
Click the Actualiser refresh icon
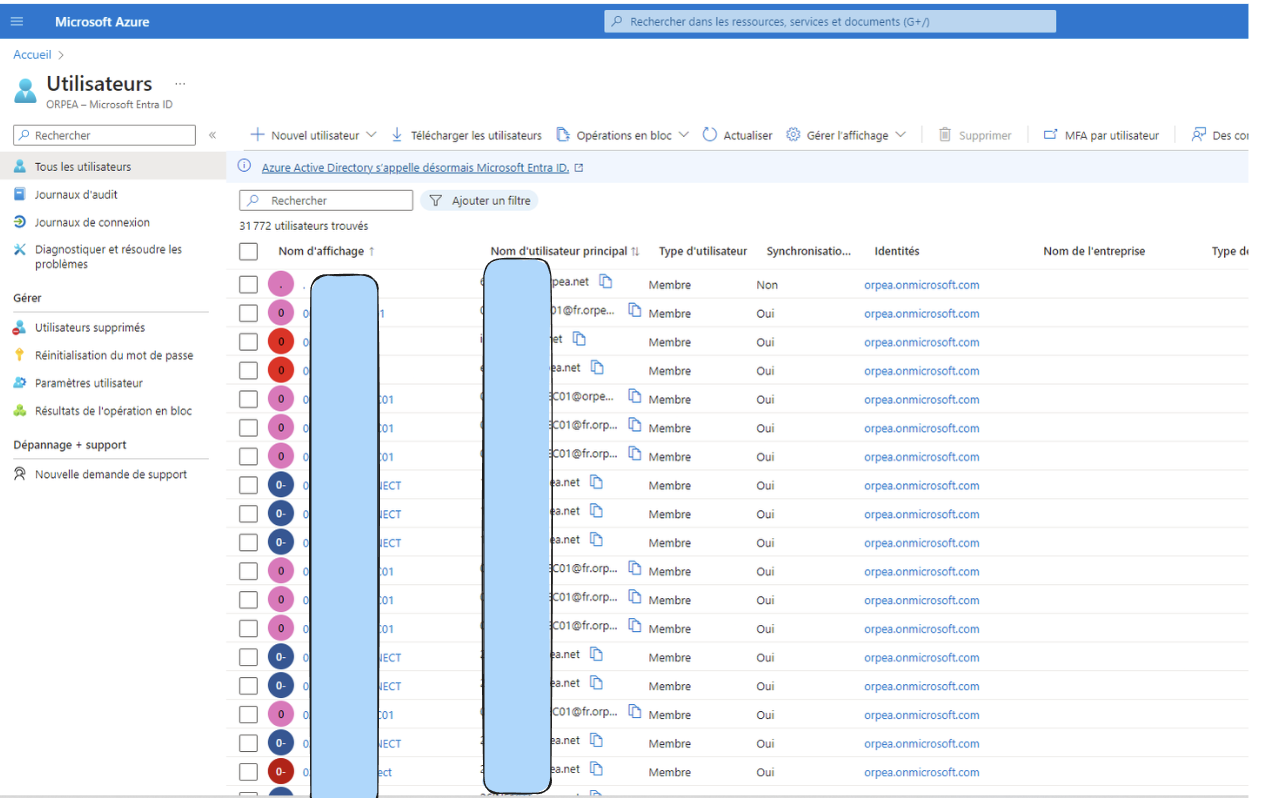(x=710, y=135)
